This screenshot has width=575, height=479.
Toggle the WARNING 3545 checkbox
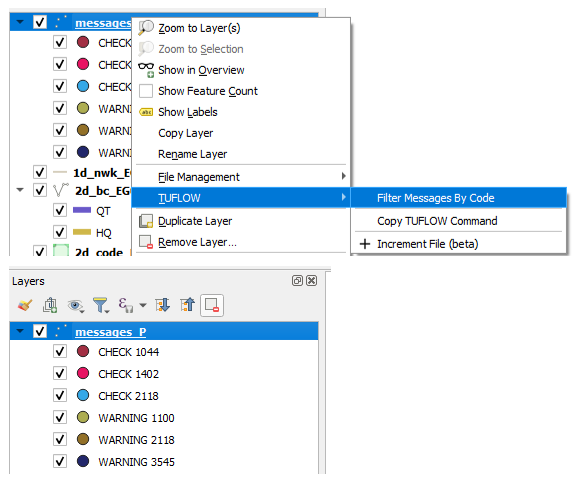pos(60,461)
